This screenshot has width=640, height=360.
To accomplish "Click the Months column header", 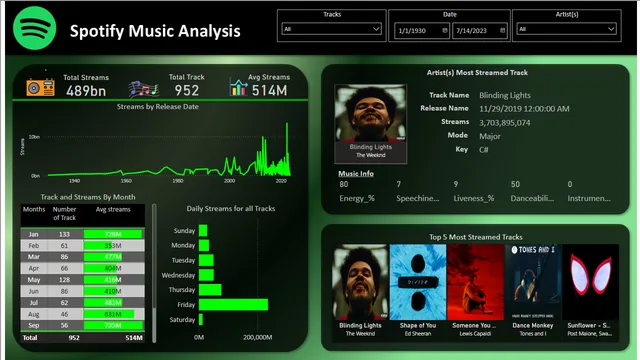I will pos(34,209).
